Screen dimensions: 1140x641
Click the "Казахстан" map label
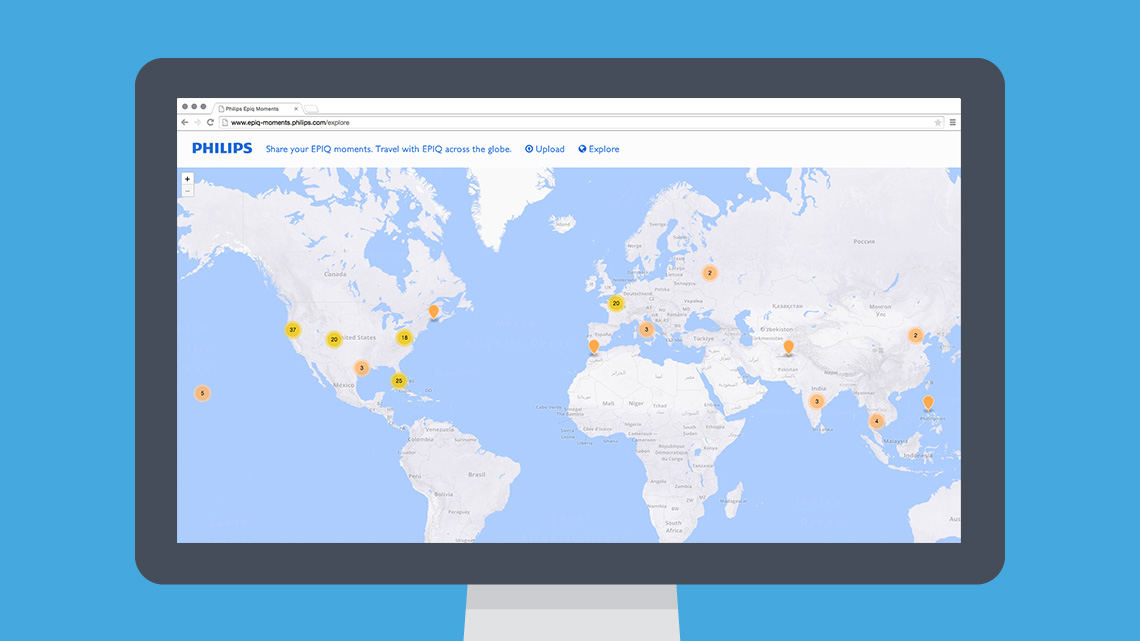pos(787,306)
